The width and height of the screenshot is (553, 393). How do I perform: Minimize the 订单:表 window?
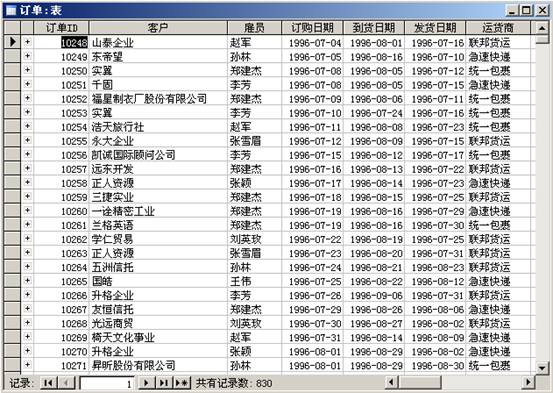click(513, 10)
